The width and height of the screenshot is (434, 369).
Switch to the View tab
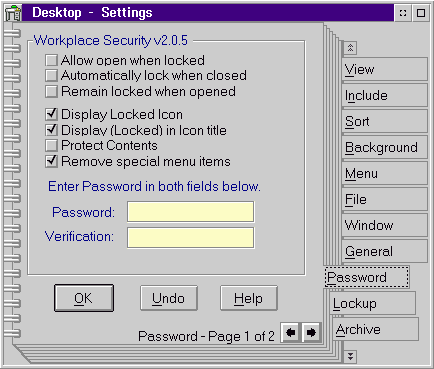pyautogui.click(x=385, y=69)
